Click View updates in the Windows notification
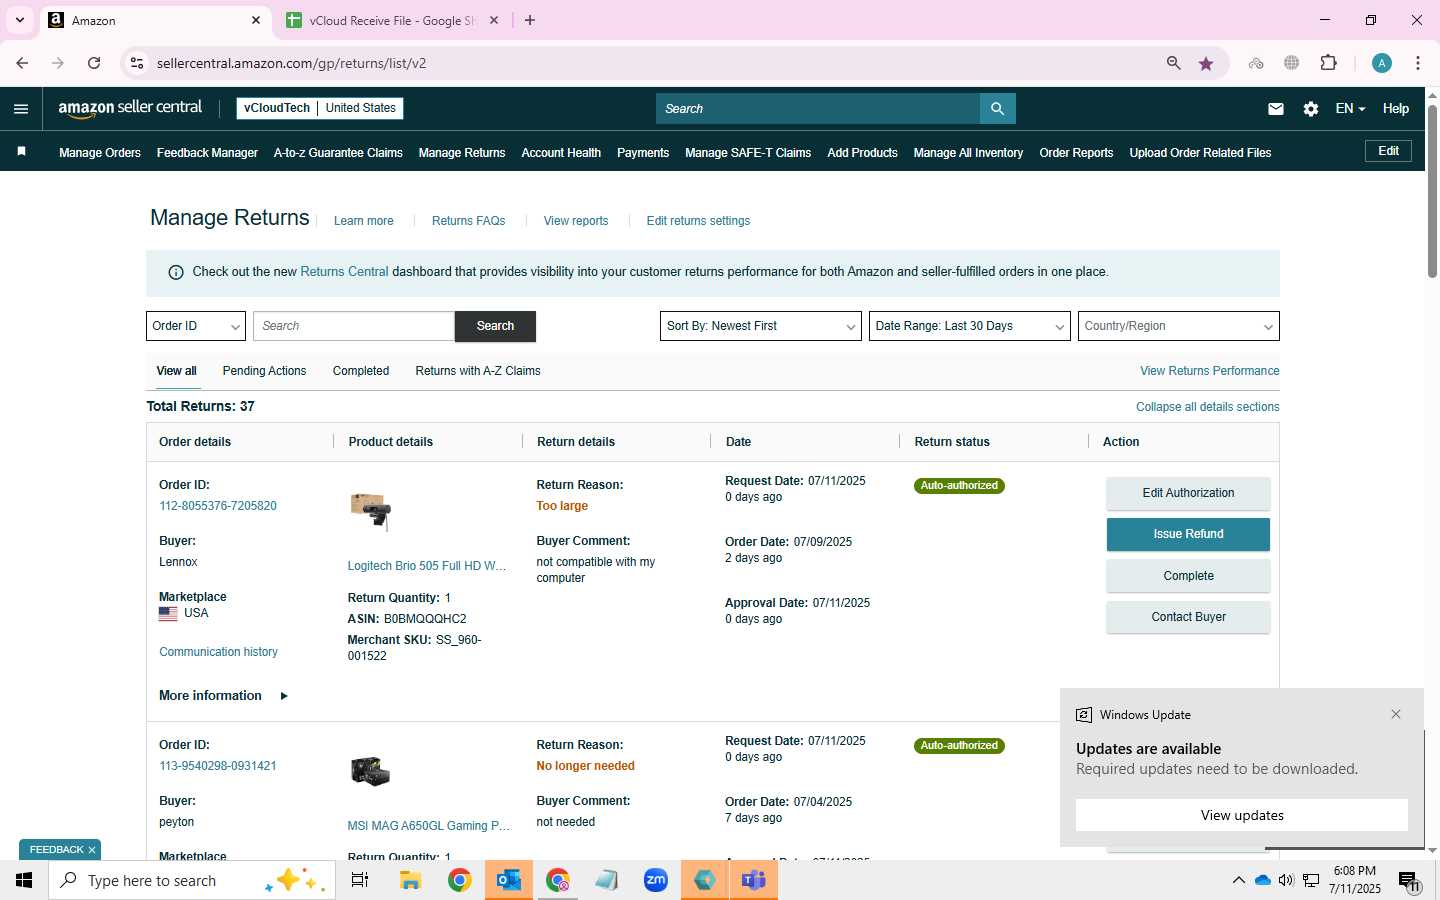The width and height of the screenshot is (1440, 900). (1242, 815)
